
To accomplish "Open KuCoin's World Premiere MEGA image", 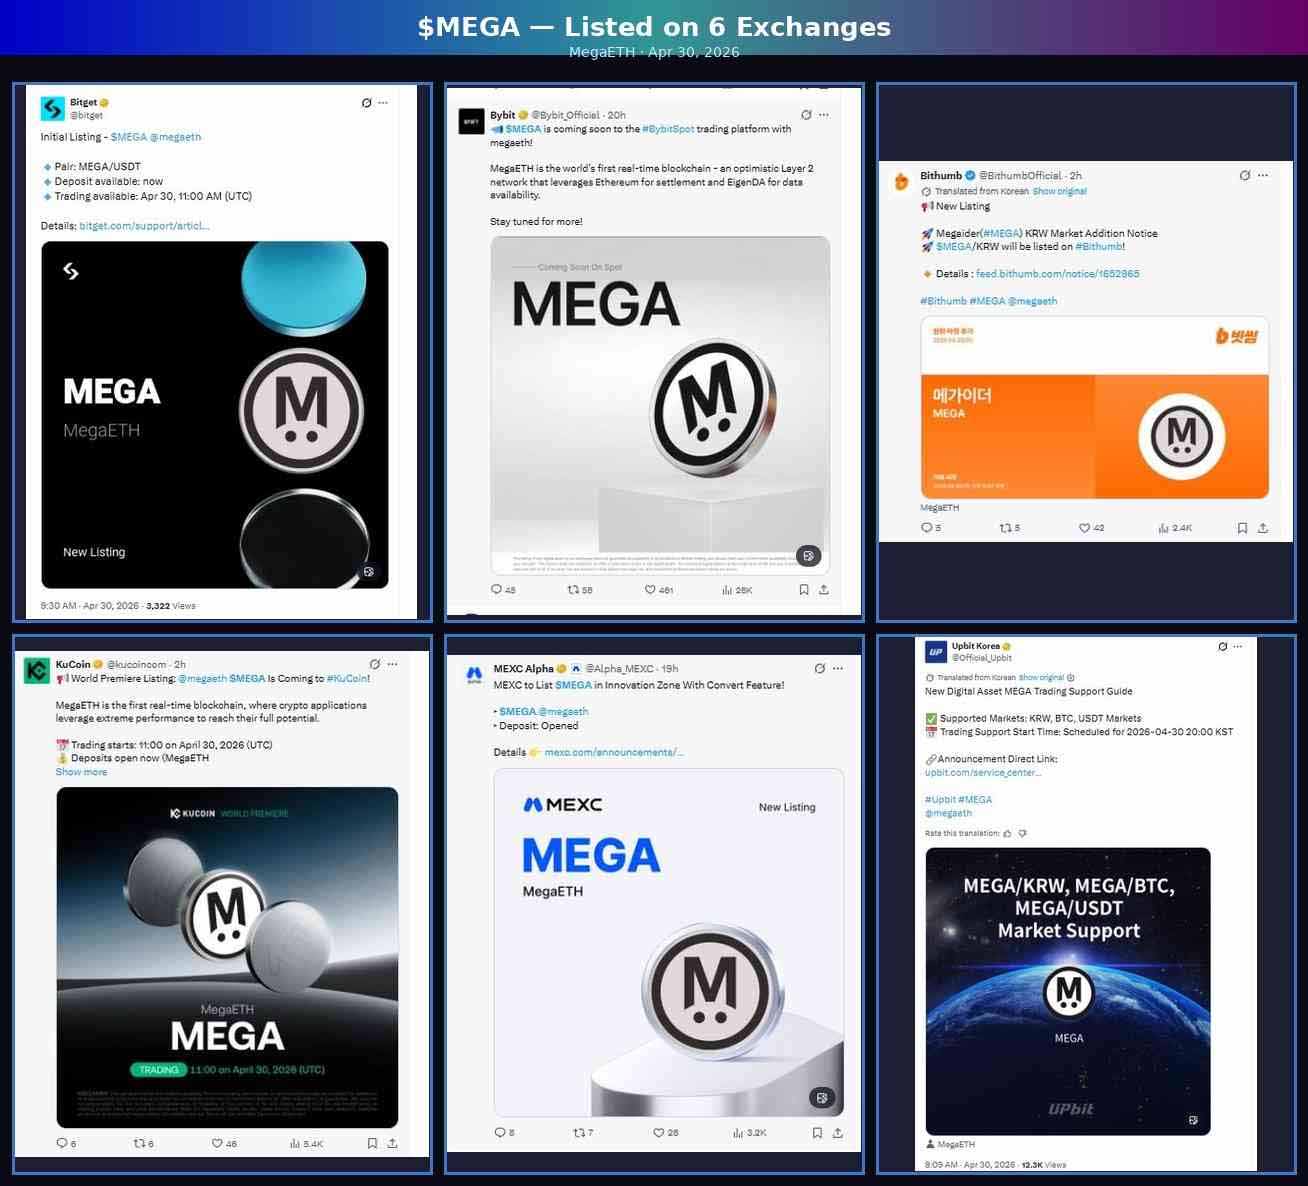I will click(227, 958).
